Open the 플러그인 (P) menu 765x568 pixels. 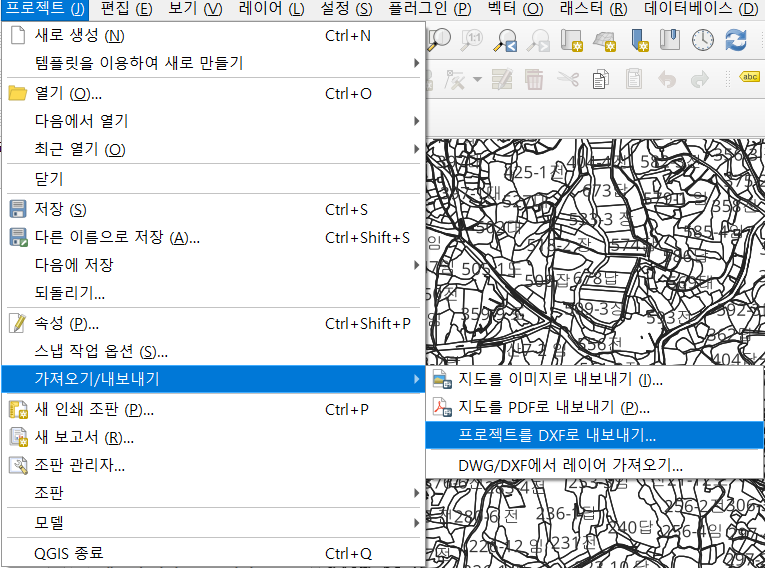[430, 9]
